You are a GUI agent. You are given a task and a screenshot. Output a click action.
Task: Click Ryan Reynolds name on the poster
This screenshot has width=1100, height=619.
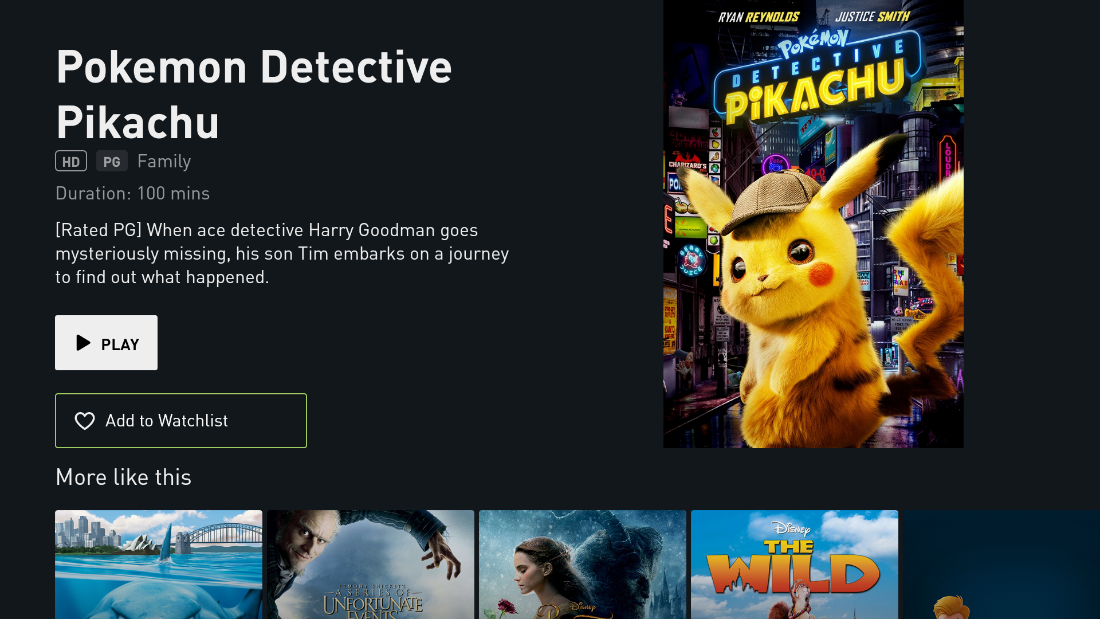pos(758,17)
